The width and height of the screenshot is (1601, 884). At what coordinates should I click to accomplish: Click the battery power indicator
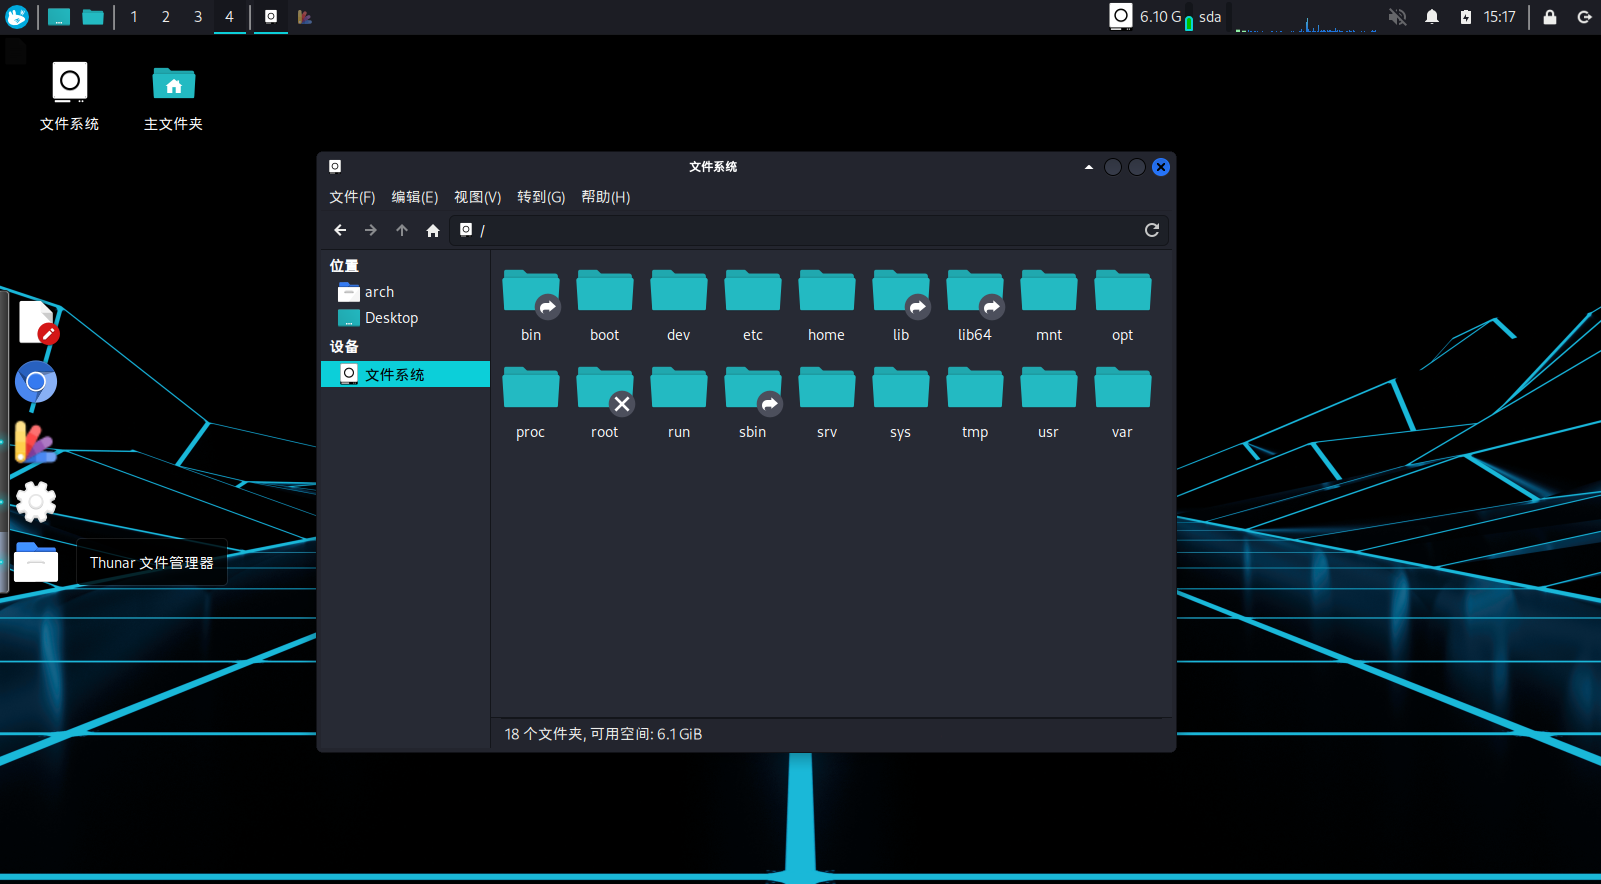pyautogui.click(x=1466, y=17)
